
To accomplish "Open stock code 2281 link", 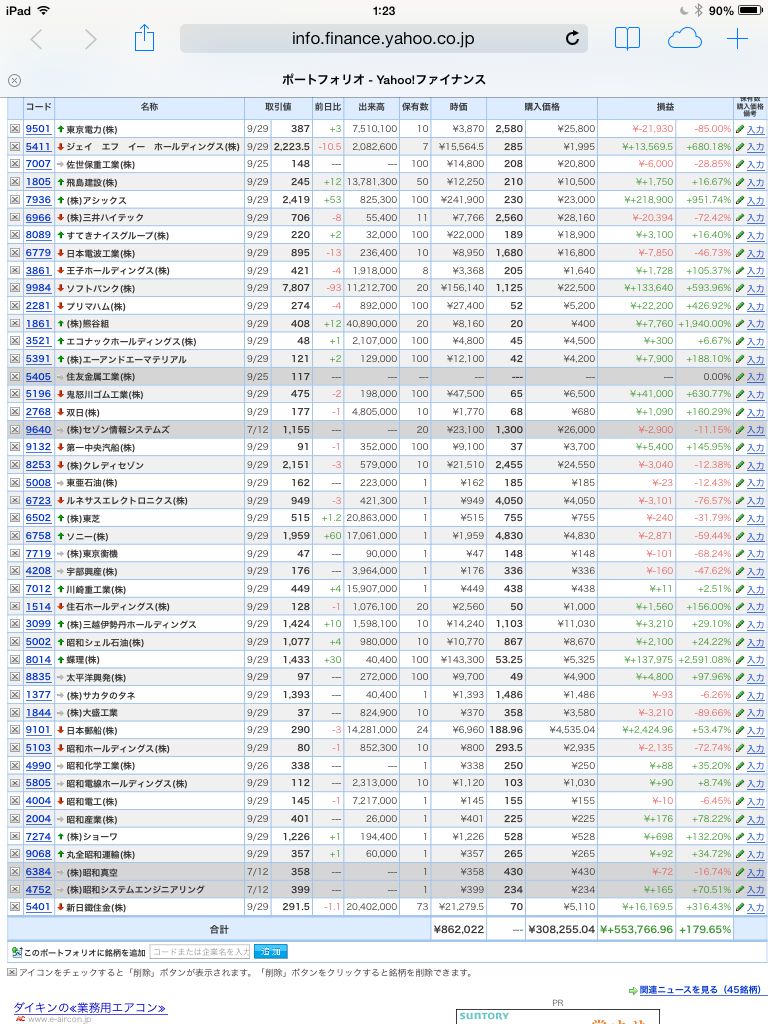I will [38, 306].
